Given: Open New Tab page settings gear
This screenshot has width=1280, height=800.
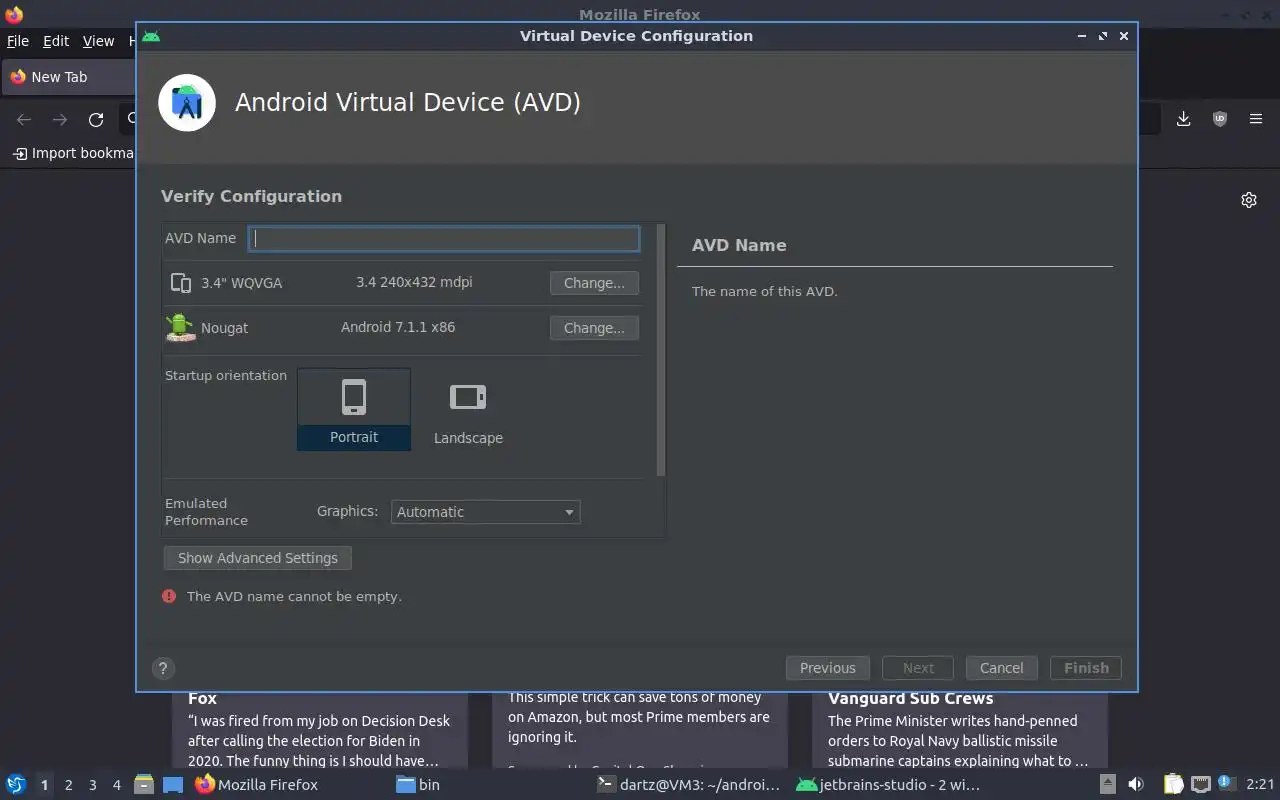Looking at the screenshot, I should coord(1249,200).
